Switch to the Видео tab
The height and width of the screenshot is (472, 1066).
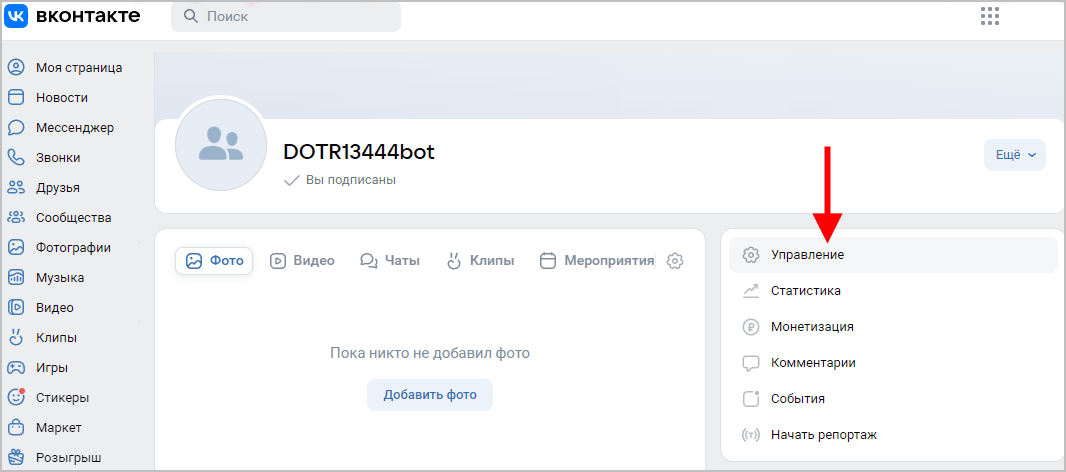302,260
